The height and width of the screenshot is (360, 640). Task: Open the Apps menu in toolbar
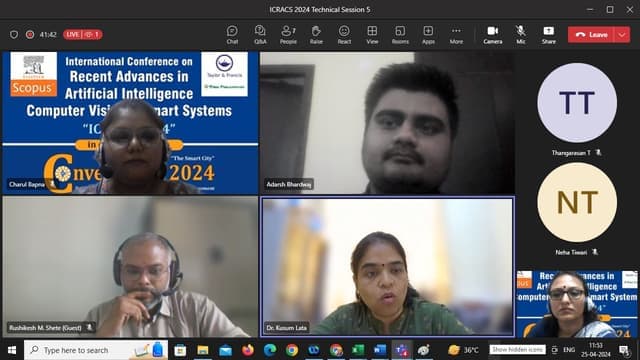pos(428,35)
